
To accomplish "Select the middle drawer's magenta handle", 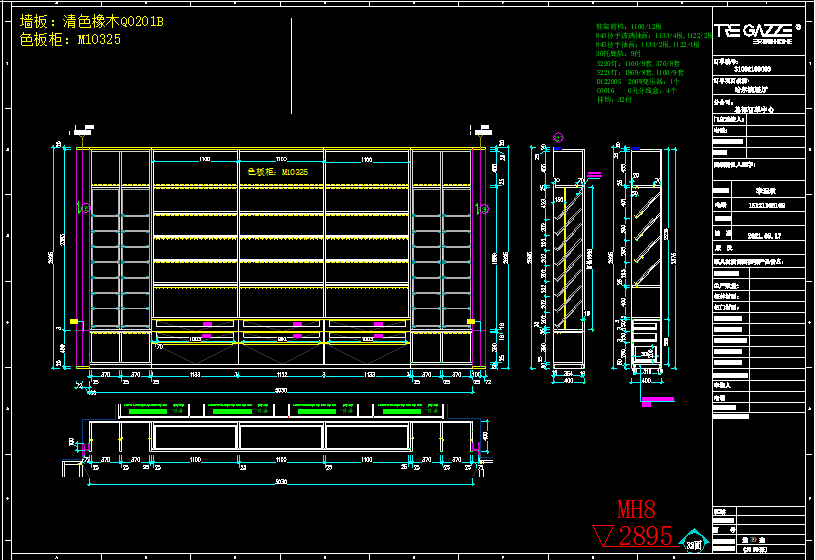I will point(296,324).
